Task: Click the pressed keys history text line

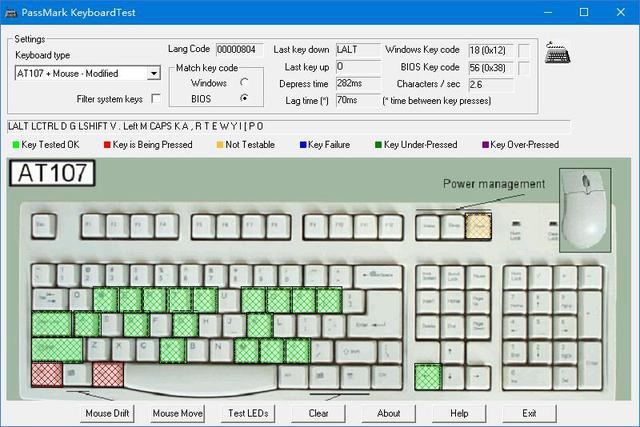Action: point(288,127)
